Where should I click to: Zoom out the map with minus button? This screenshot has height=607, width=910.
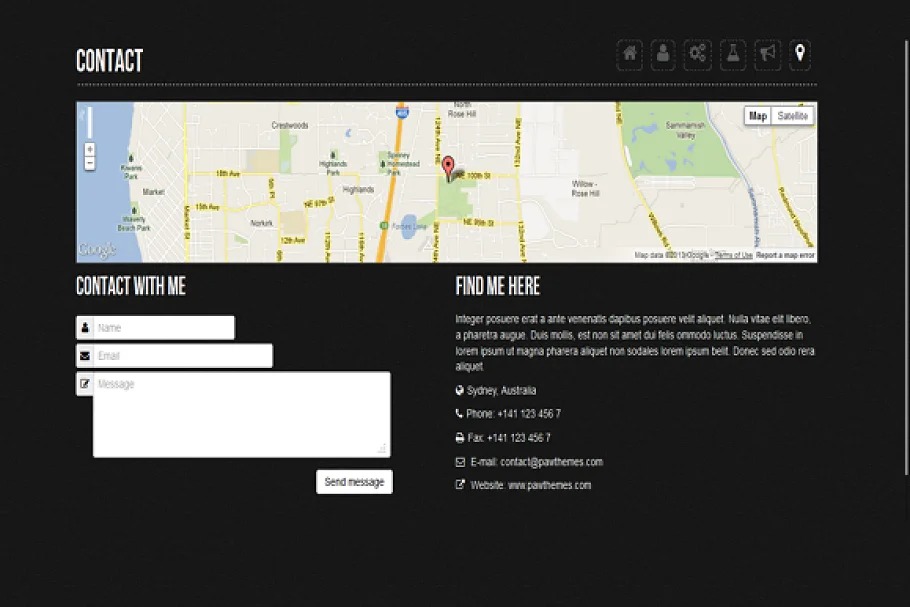pyautogui.click(x=90, y=162)
